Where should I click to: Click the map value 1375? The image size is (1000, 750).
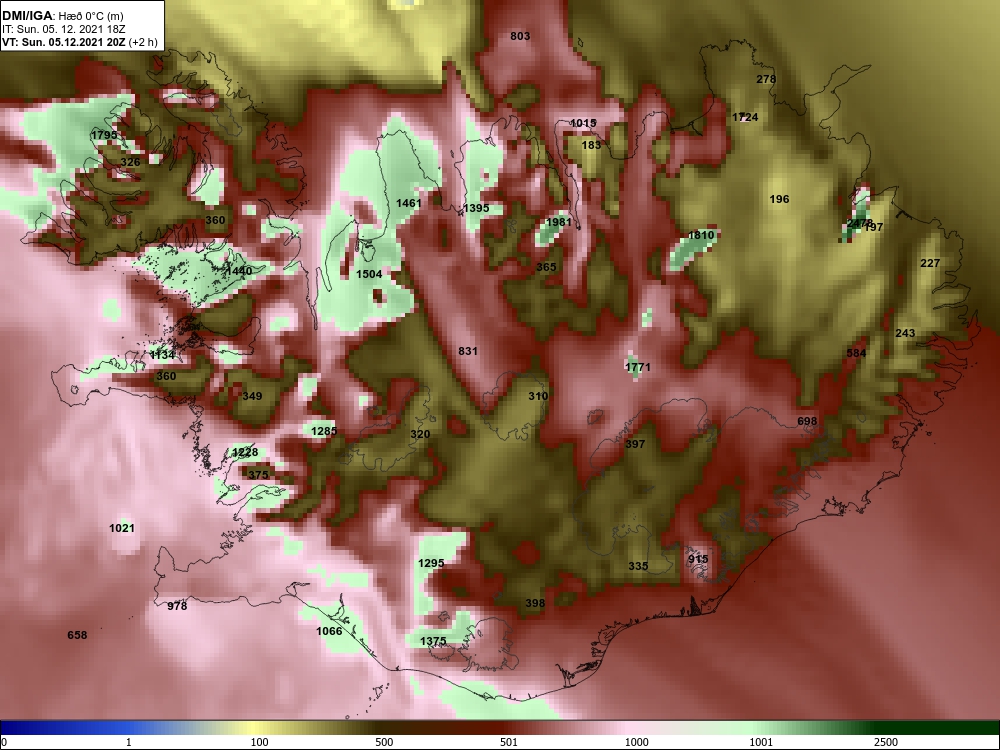(x=433, y=641)
